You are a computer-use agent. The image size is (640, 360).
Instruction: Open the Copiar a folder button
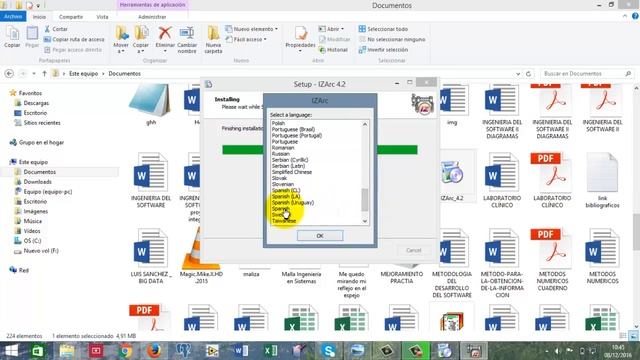pyautogui.click(x=141, y=40)
